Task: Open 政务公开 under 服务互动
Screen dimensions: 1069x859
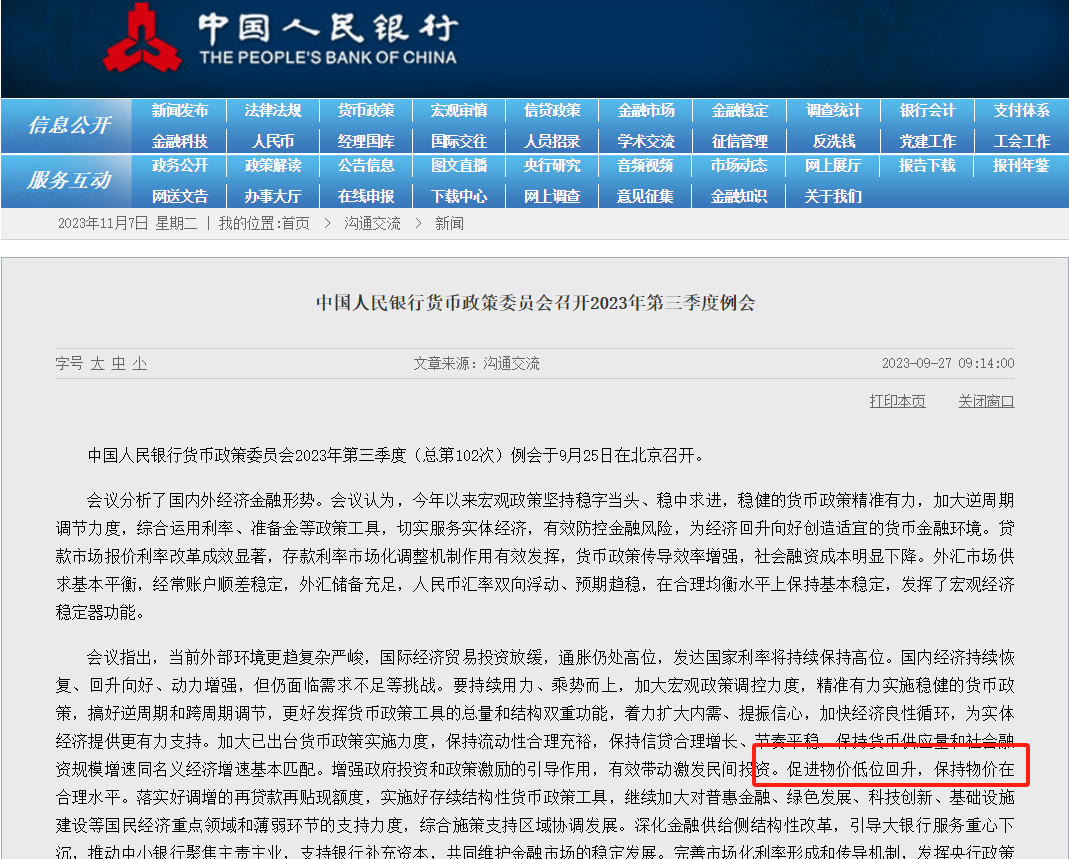Action: point(179,165)
